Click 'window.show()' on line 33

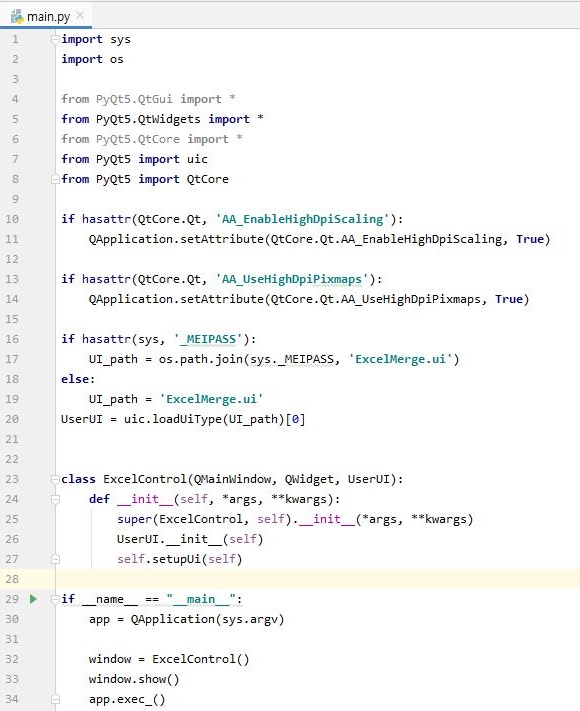134,679
